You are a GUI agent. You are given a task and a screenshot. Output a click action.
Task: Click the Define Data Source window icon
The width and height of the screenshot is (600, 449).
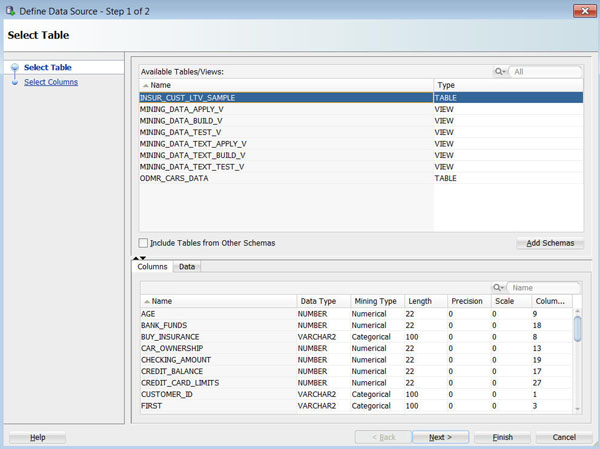tap(10, 11)
